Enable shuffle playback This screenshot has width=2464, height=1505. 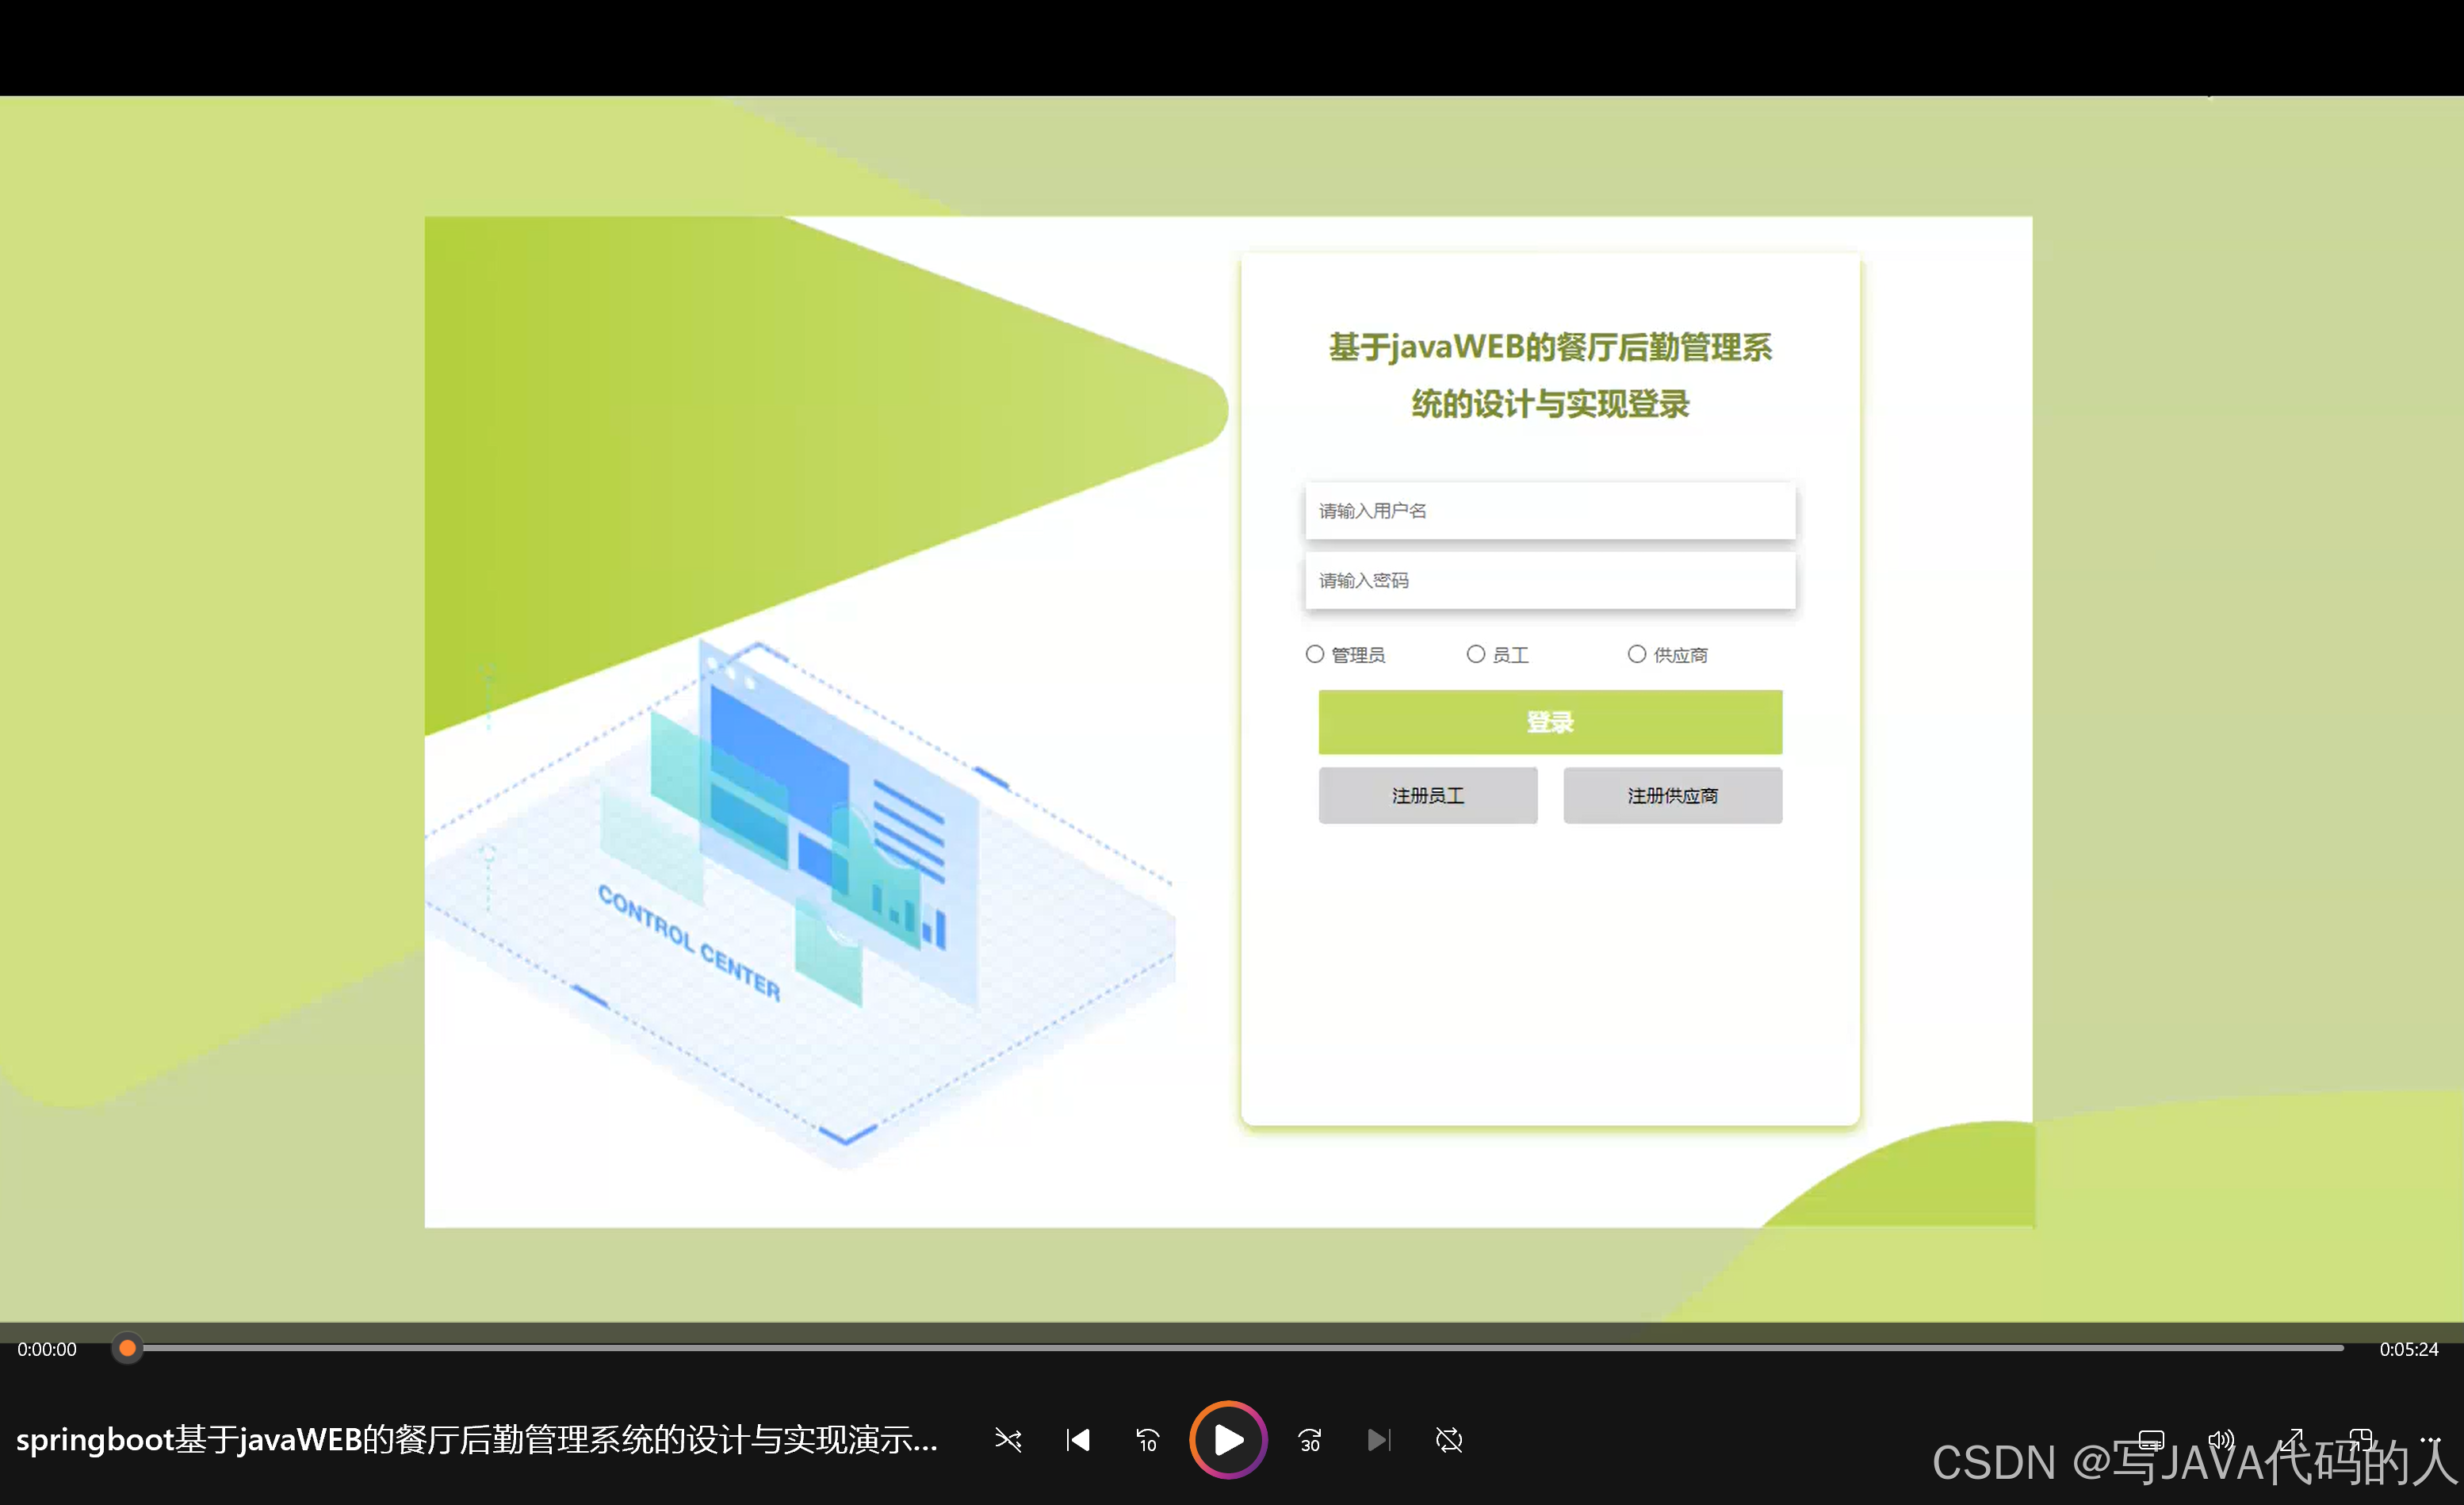tap(1008, 1441)
